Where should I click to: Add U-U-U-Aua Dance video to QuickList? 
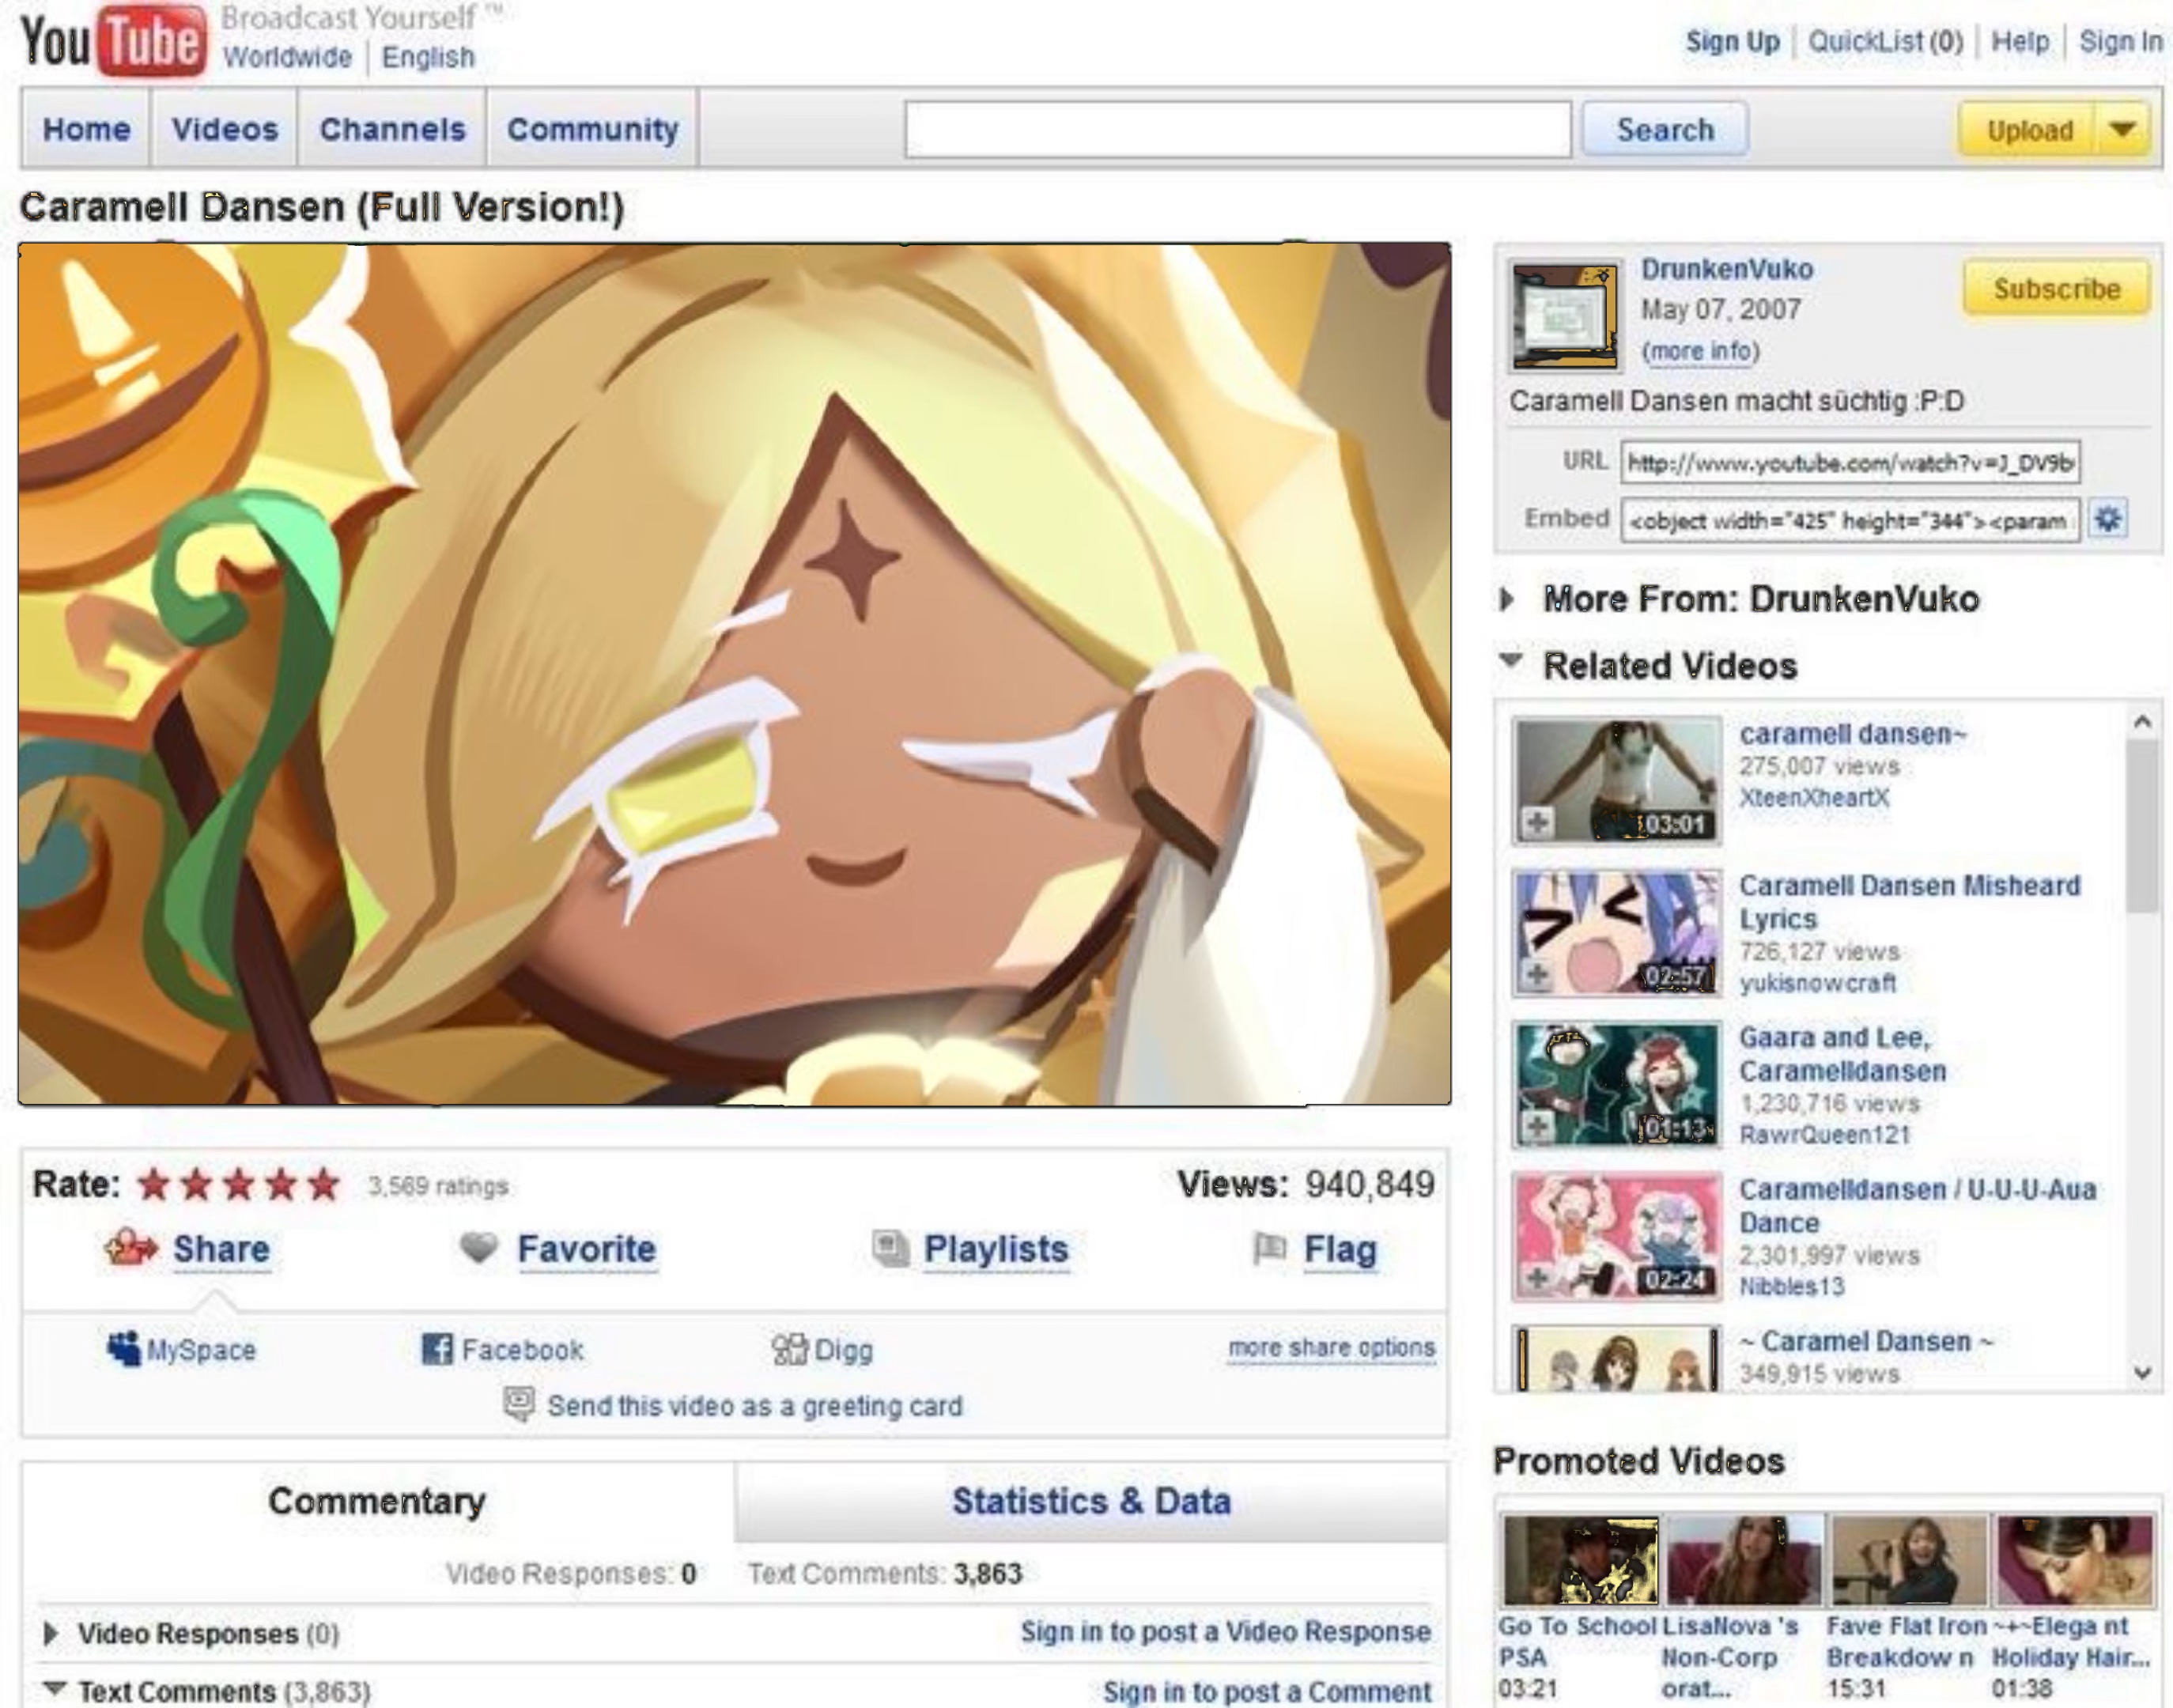click(1537, 1278)
